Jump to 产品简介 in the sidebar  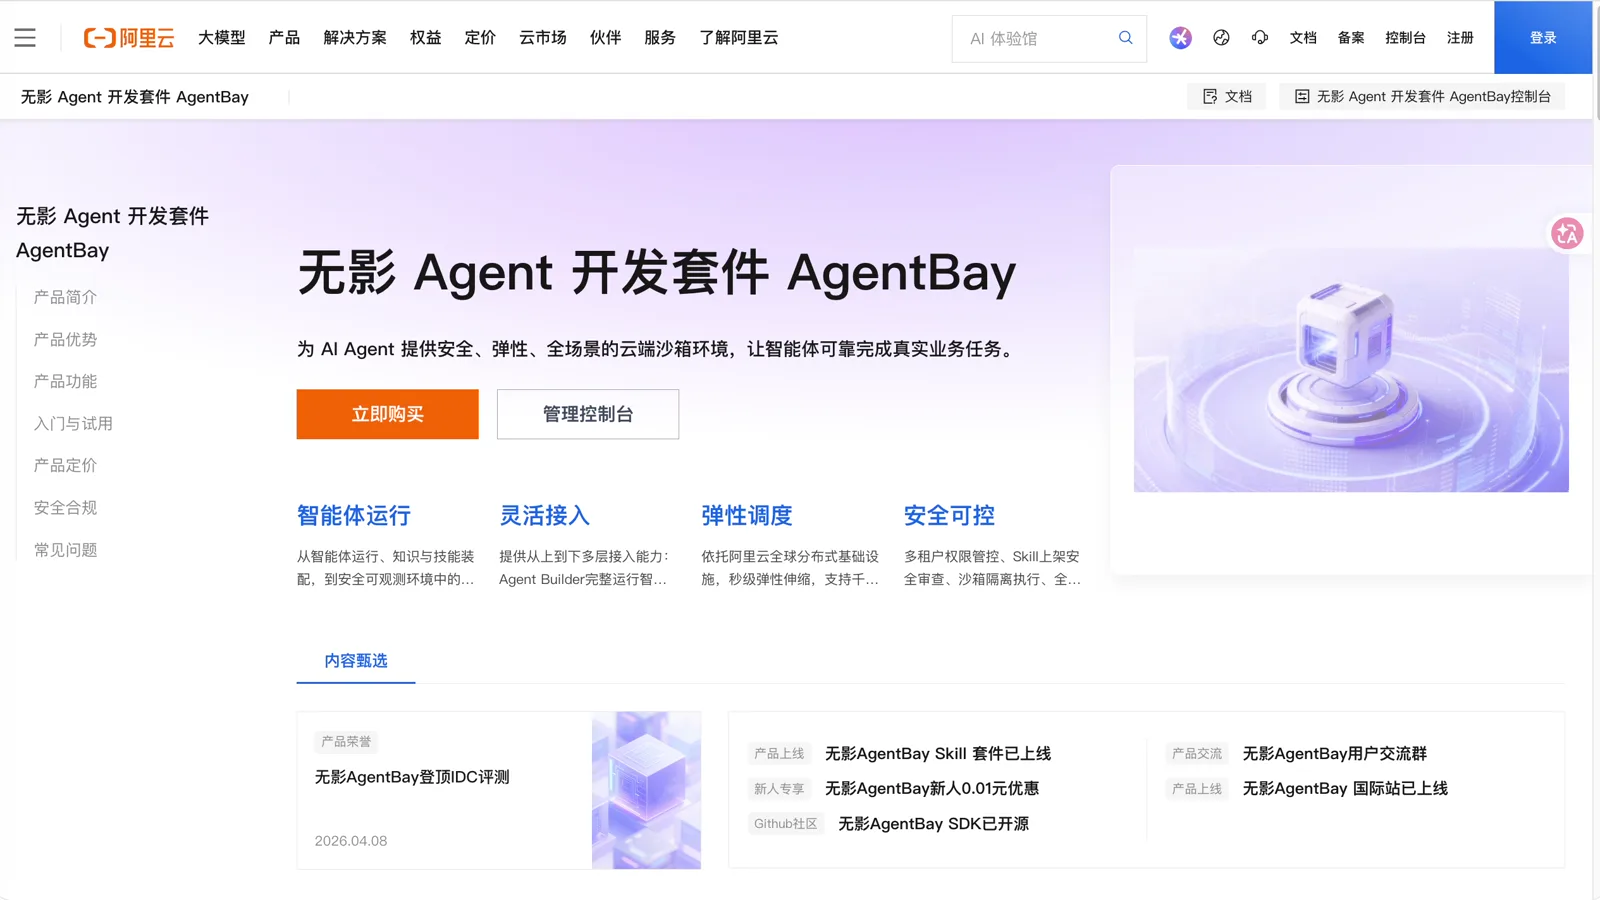click(65, 297)
